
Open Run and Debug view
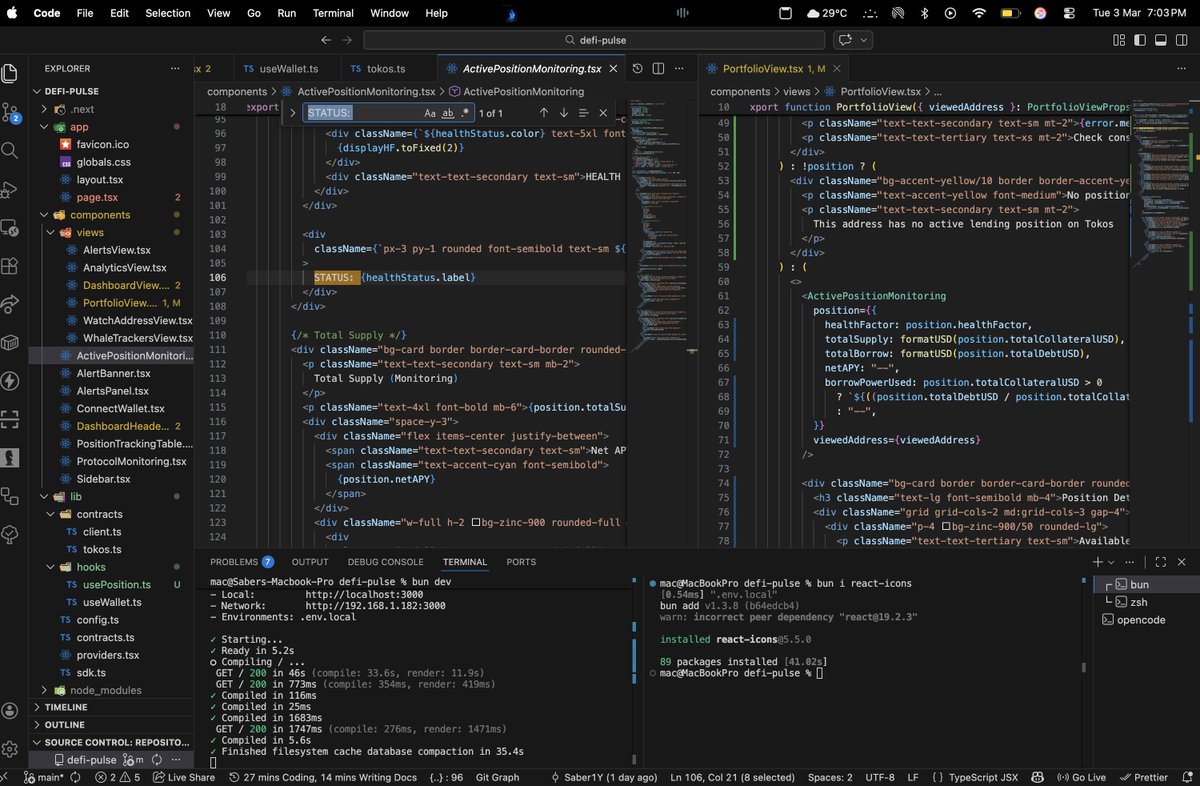(10, 190)
